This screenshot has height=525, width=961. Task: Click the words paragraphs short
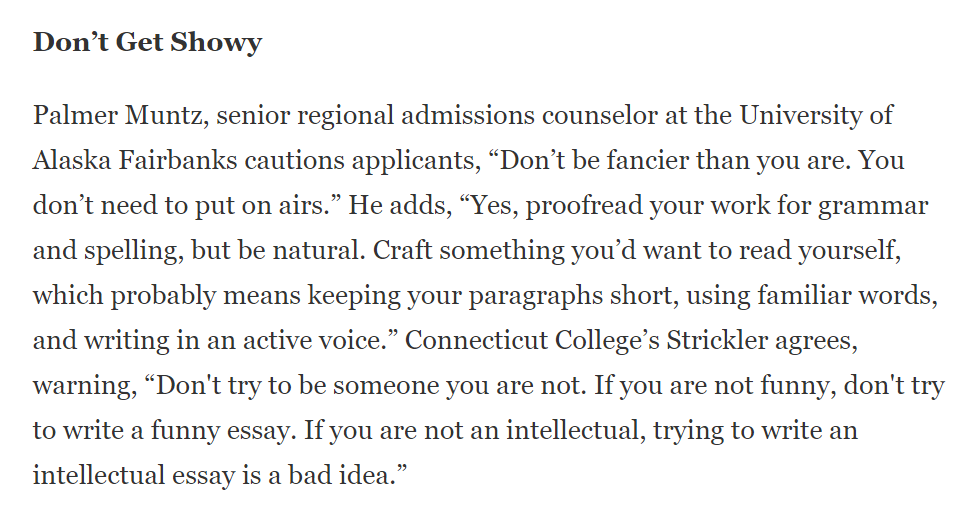pos(573,296)
